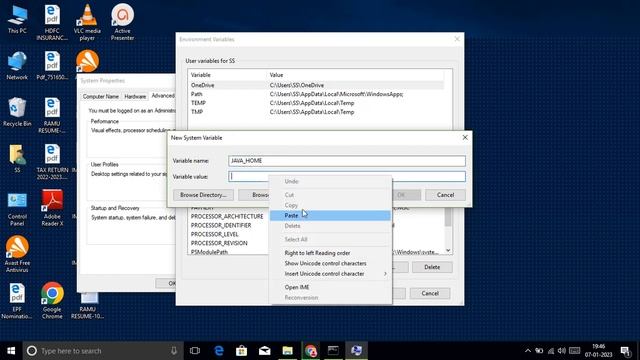Open the Pdf_751650 file icon
Viewport: 640px width, 360px height.
pyautogui.click(x=52, y=65)
